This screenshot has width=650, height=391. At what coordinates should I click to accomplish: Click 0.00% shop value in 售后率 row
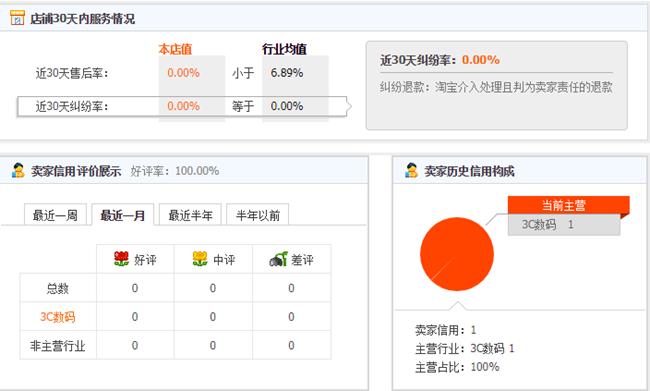point(183,73)
